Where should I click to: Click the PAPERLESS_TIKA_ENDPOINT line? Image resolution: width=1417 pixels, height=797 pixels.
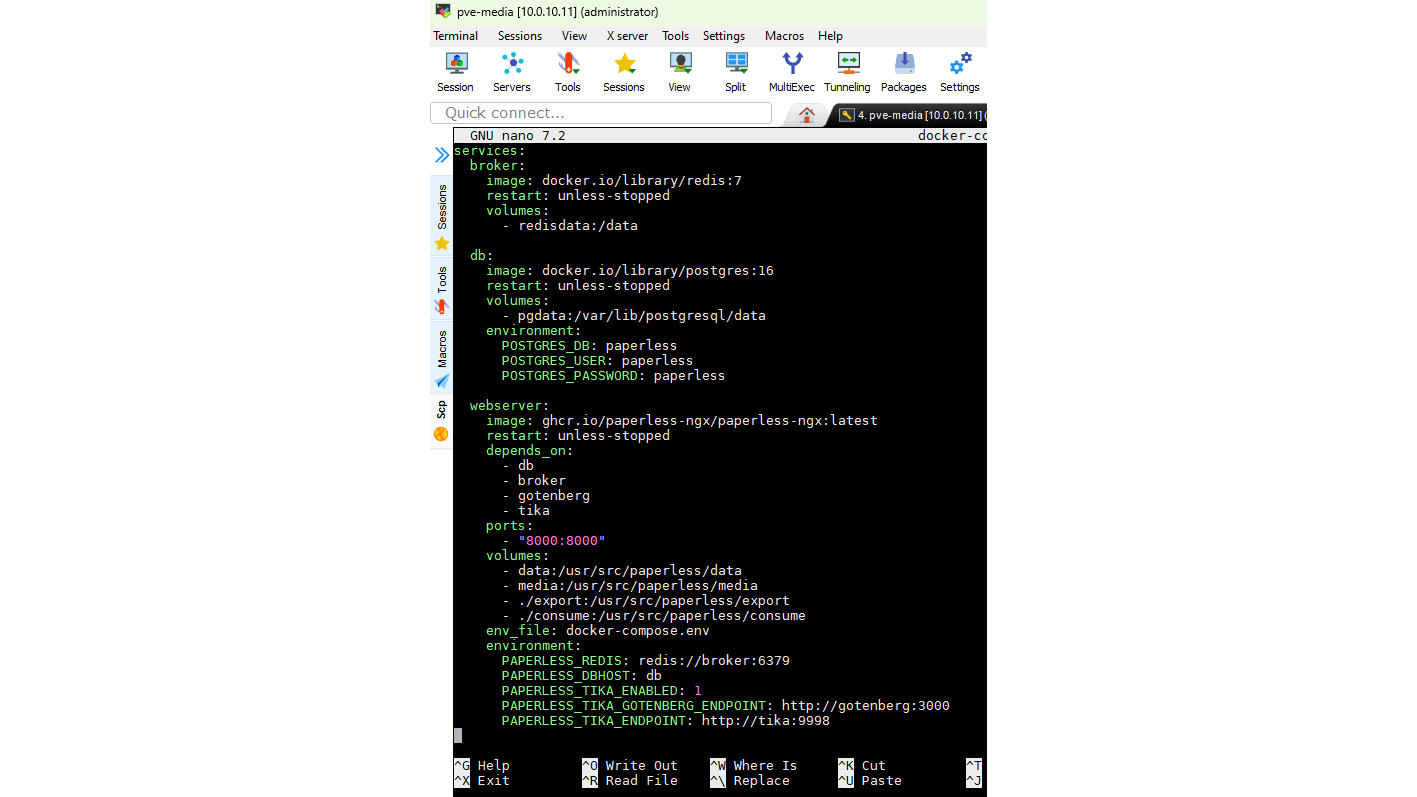click(x=666, y=721)
